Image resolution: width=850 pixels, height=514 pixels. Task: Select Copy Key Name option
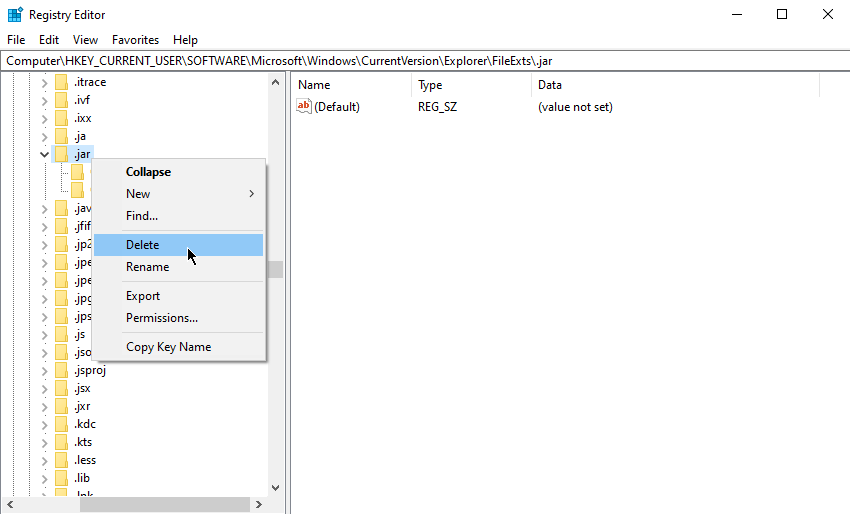pos(168,347)
